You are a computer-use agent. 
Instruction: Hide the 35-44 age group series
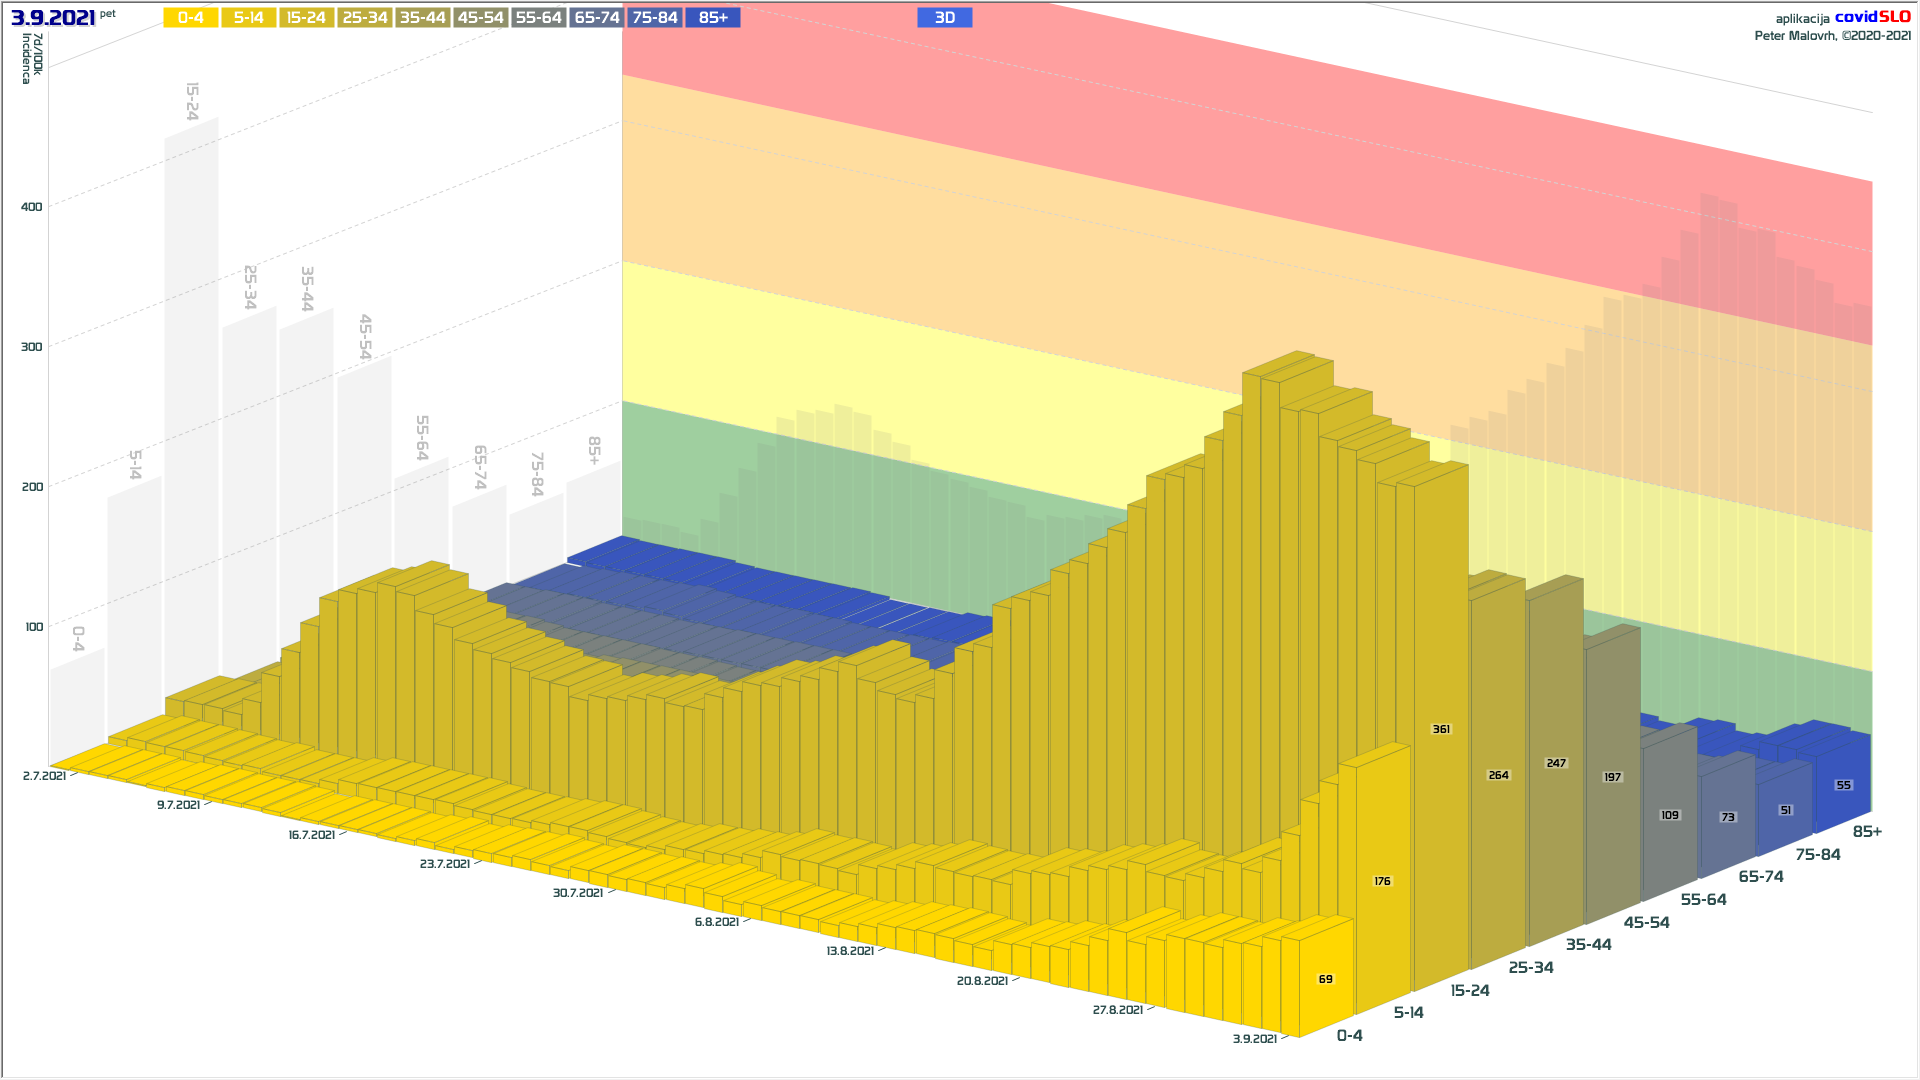422,18
